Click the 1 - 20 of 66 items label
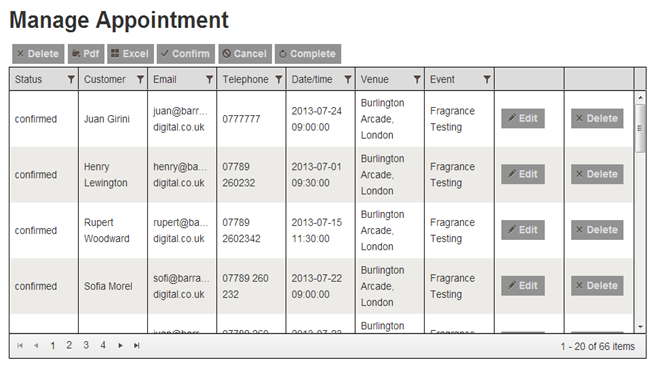The image size is (654, 369). pos(597,346)
